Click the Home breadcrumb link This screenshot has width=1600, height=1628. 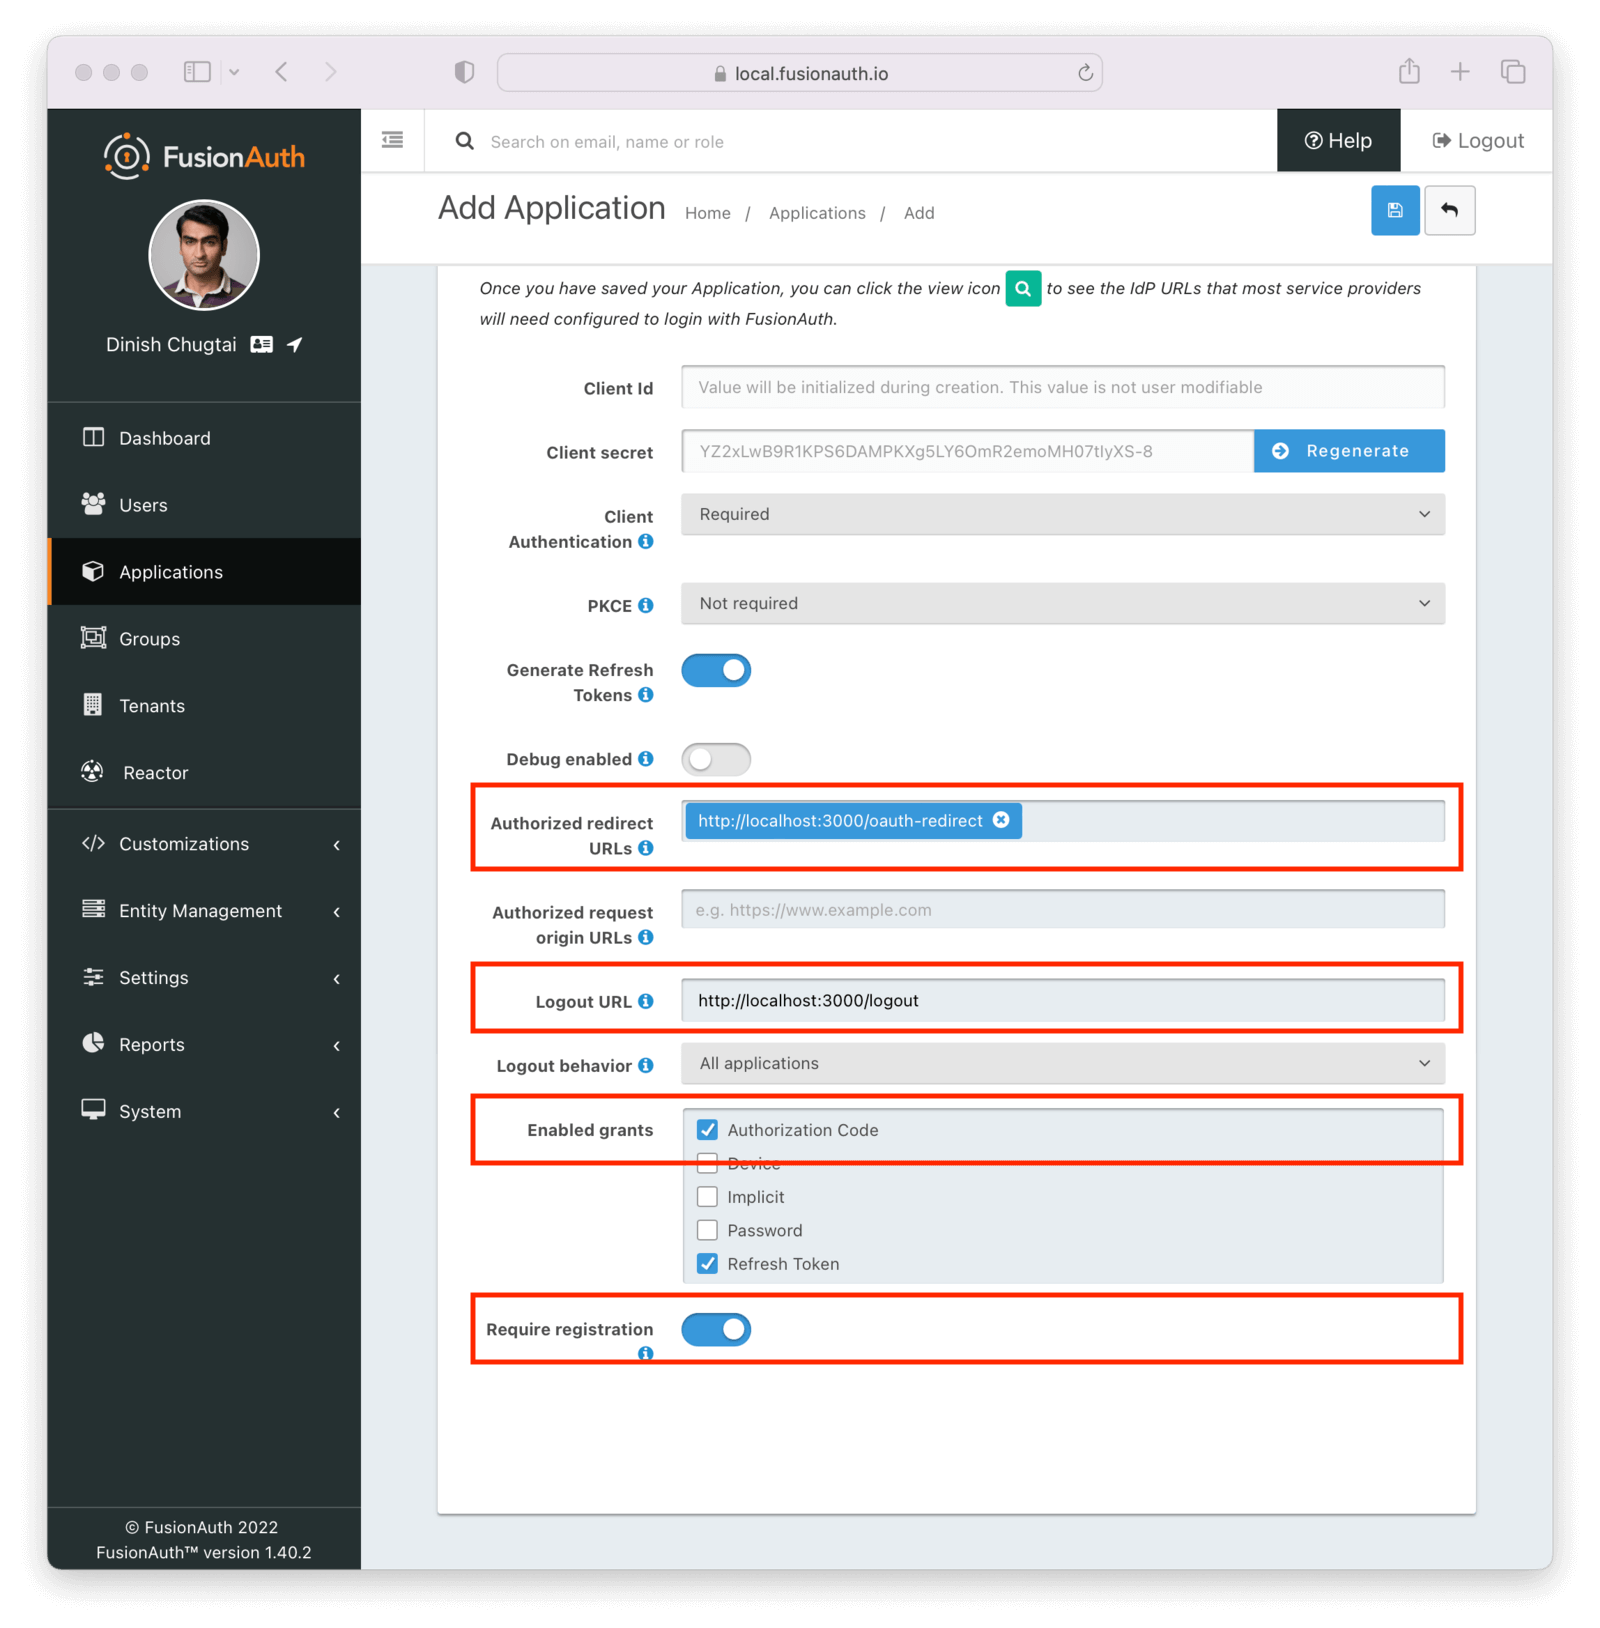click(x=707, y=213)
